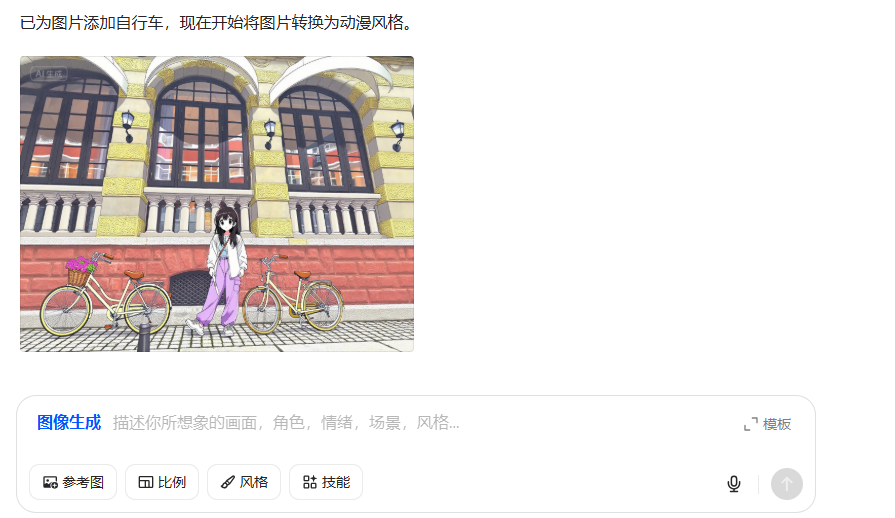Image resolution: width=895 pixels, height=518 pixels.
Task: Click the layout icon in 比例 button
Action: pyautogui.click(x=146, y=483)
